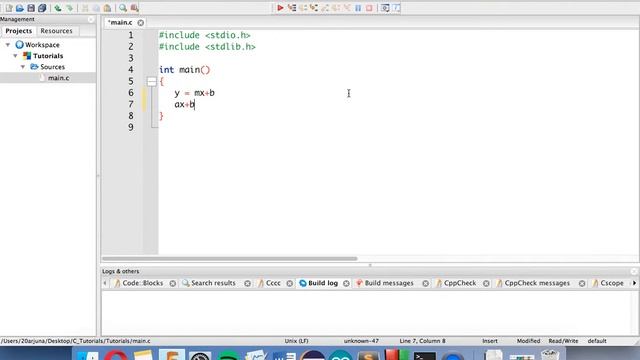This screenshot has height=360, width=640.
Task: Open the Find dialog icon
Action: pos(122,8)
